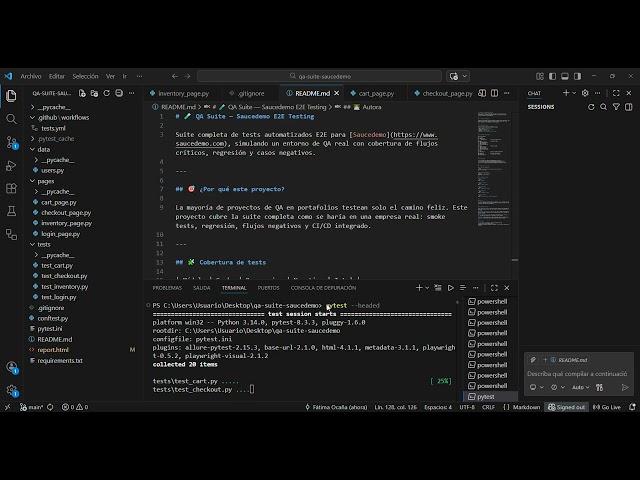Open conftest.py in the file tree
The image size is (640, 480).
[53, 318]
